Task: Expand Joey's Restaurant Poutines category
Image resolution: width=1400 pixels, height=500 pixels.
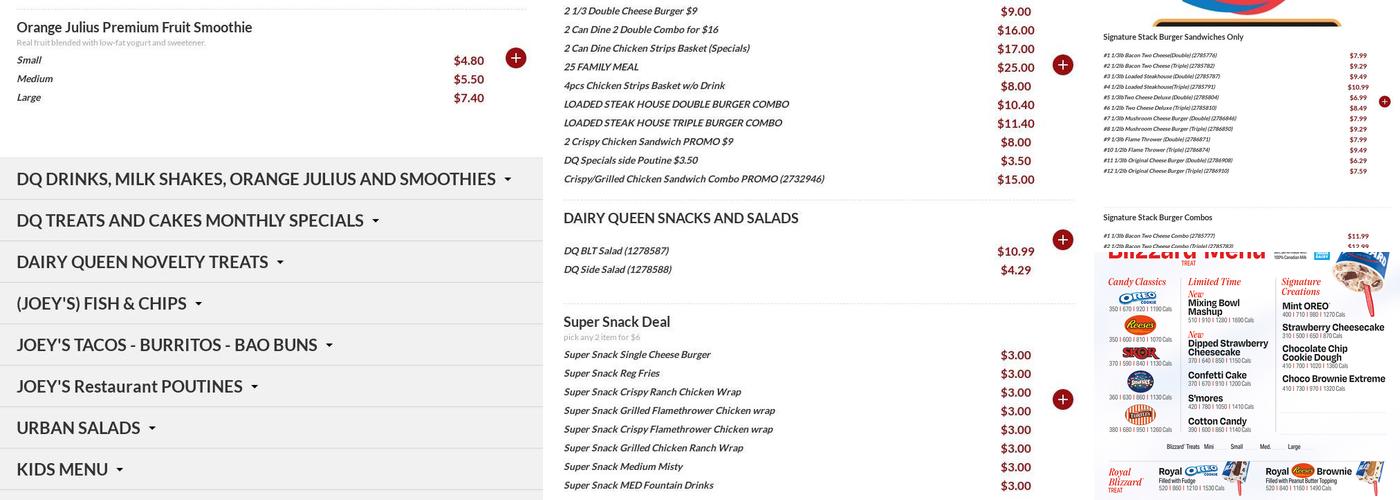Action: (137, 387)
